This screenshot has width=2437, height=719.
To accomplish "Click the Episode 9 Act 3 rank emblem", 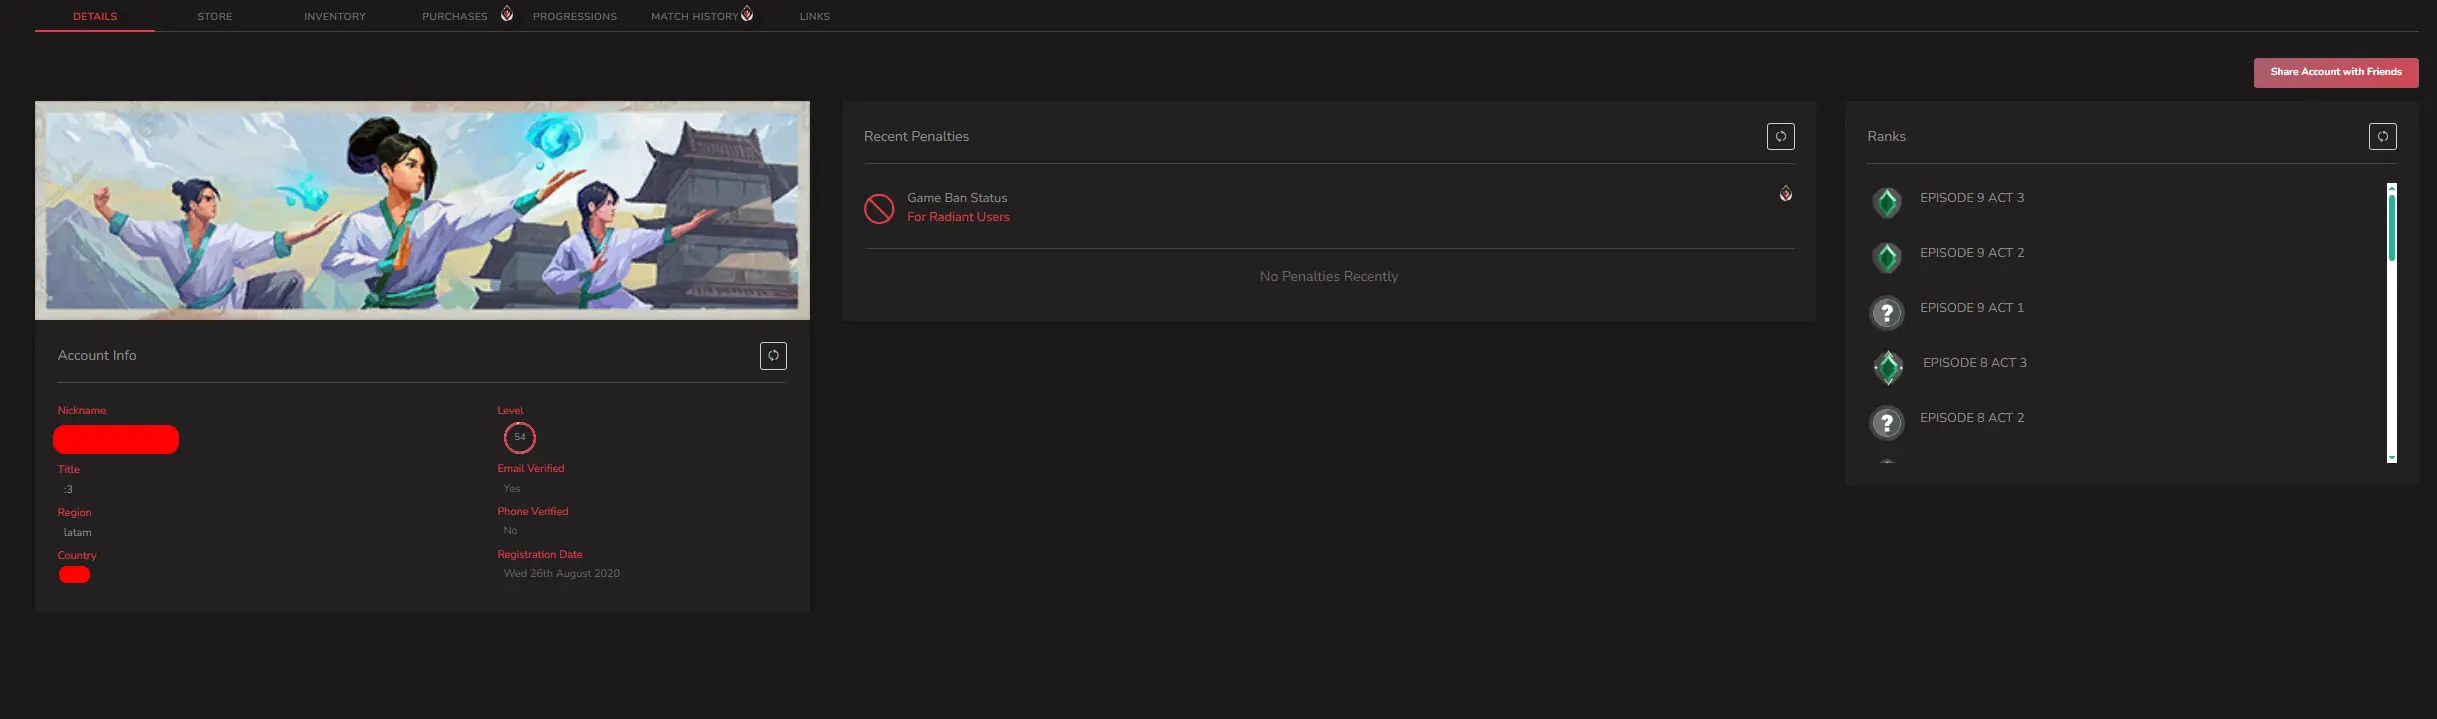I will pos(1887,202).
